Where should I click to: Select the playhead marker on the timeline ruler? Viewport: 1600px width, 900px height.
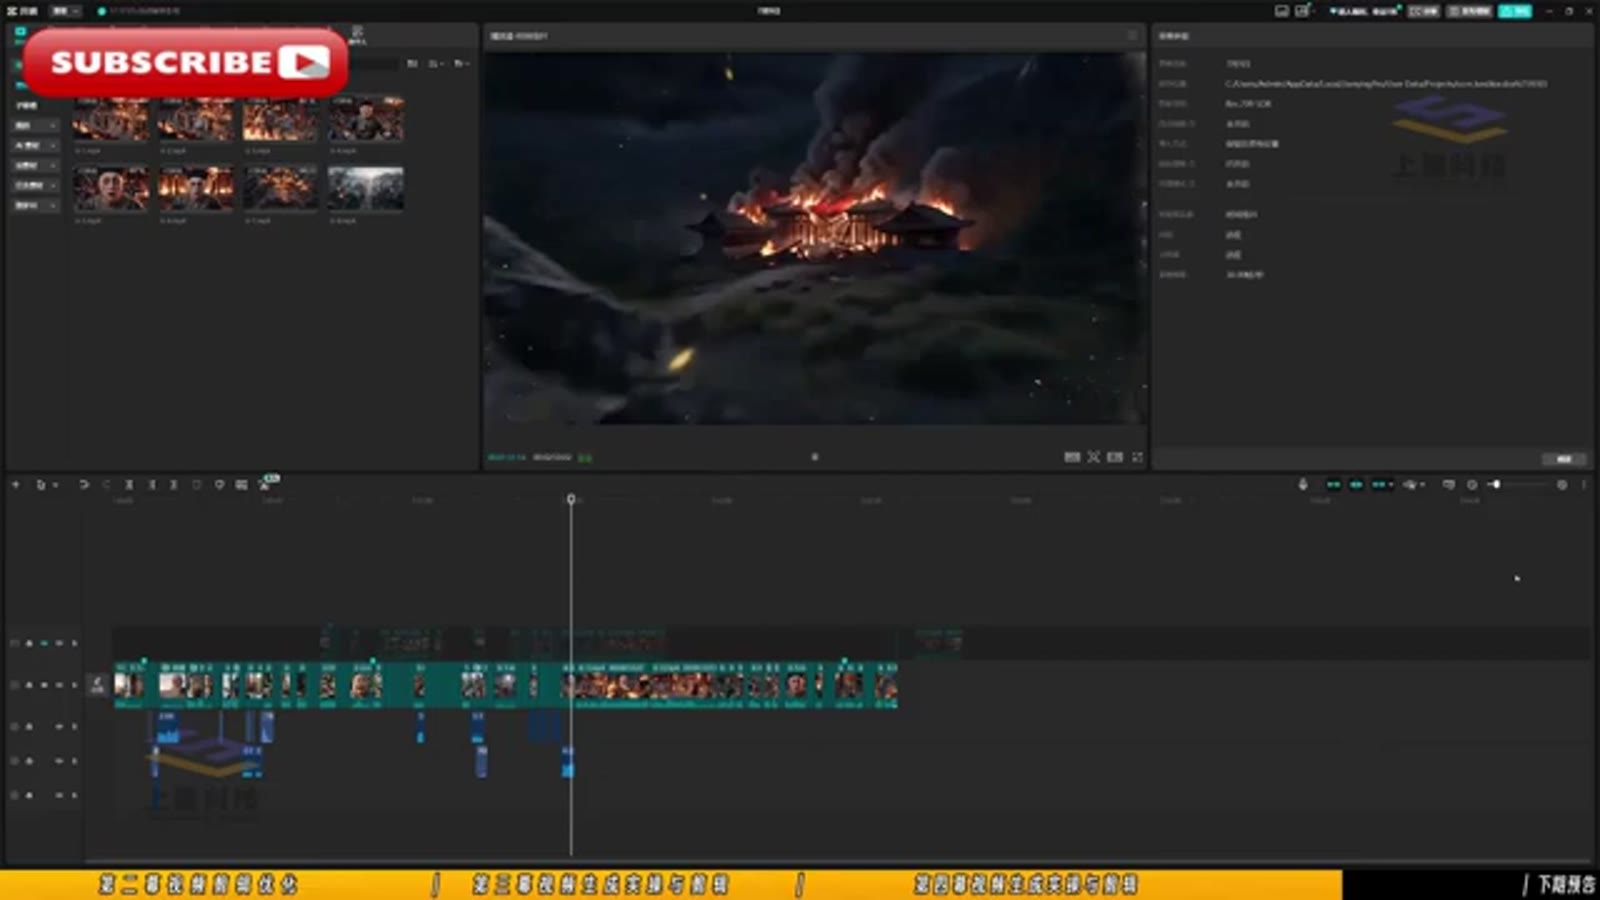(x=571, y=498)
